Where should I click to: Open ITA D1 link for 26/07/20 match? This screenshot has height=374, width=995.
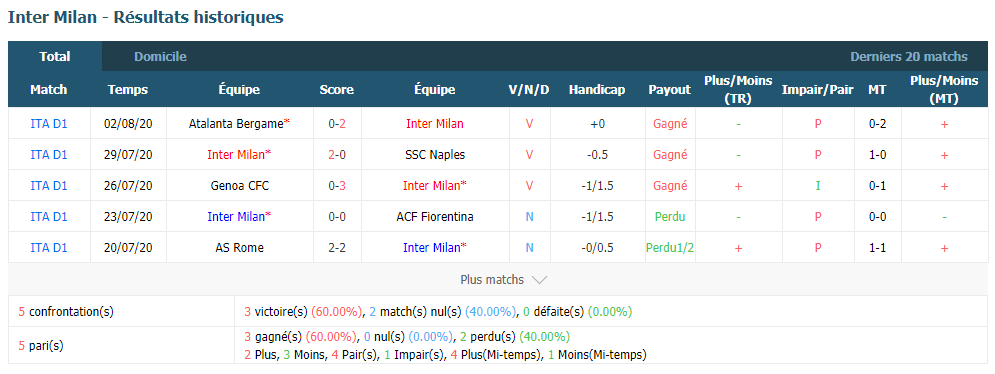point(49,185)
